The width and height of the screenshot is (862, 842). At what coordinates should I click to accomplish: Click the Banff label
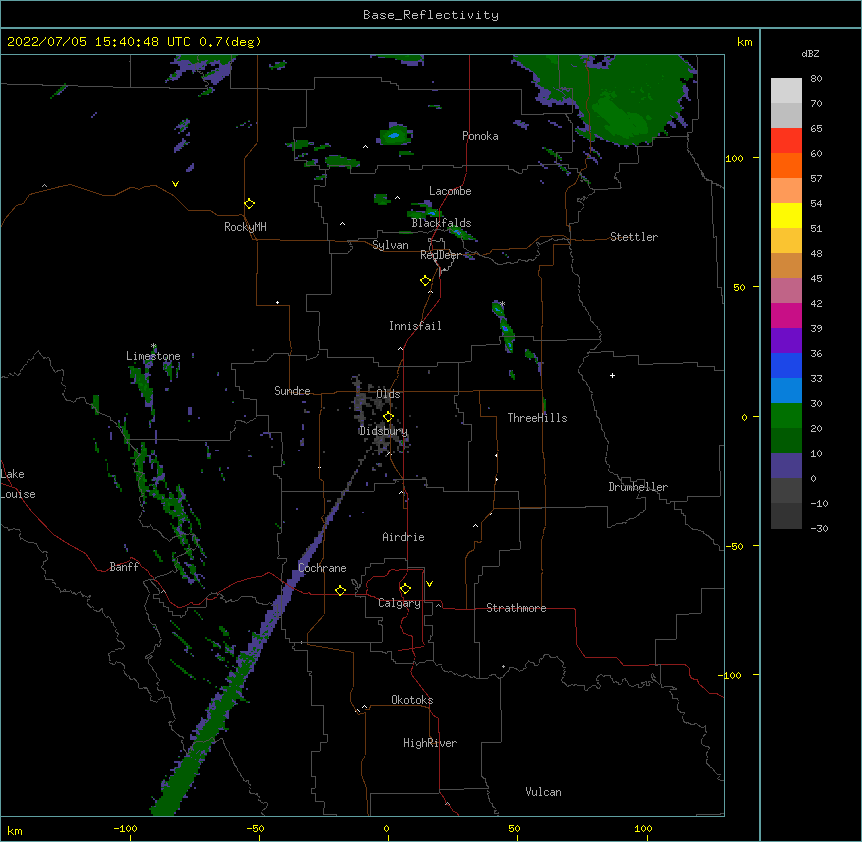coord(124,567)
